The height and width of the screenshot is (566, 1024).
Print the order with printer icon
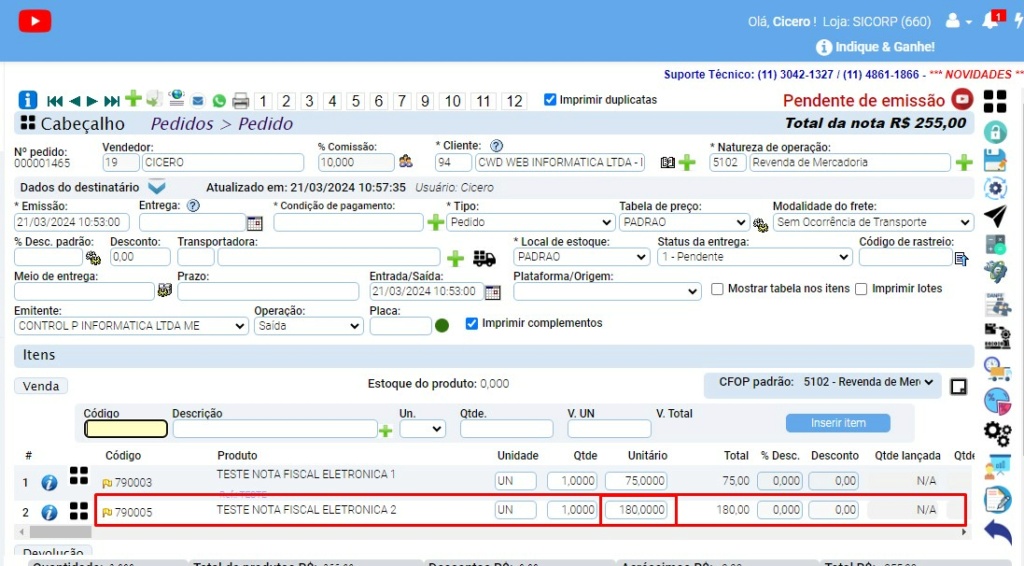coord(240,101)
